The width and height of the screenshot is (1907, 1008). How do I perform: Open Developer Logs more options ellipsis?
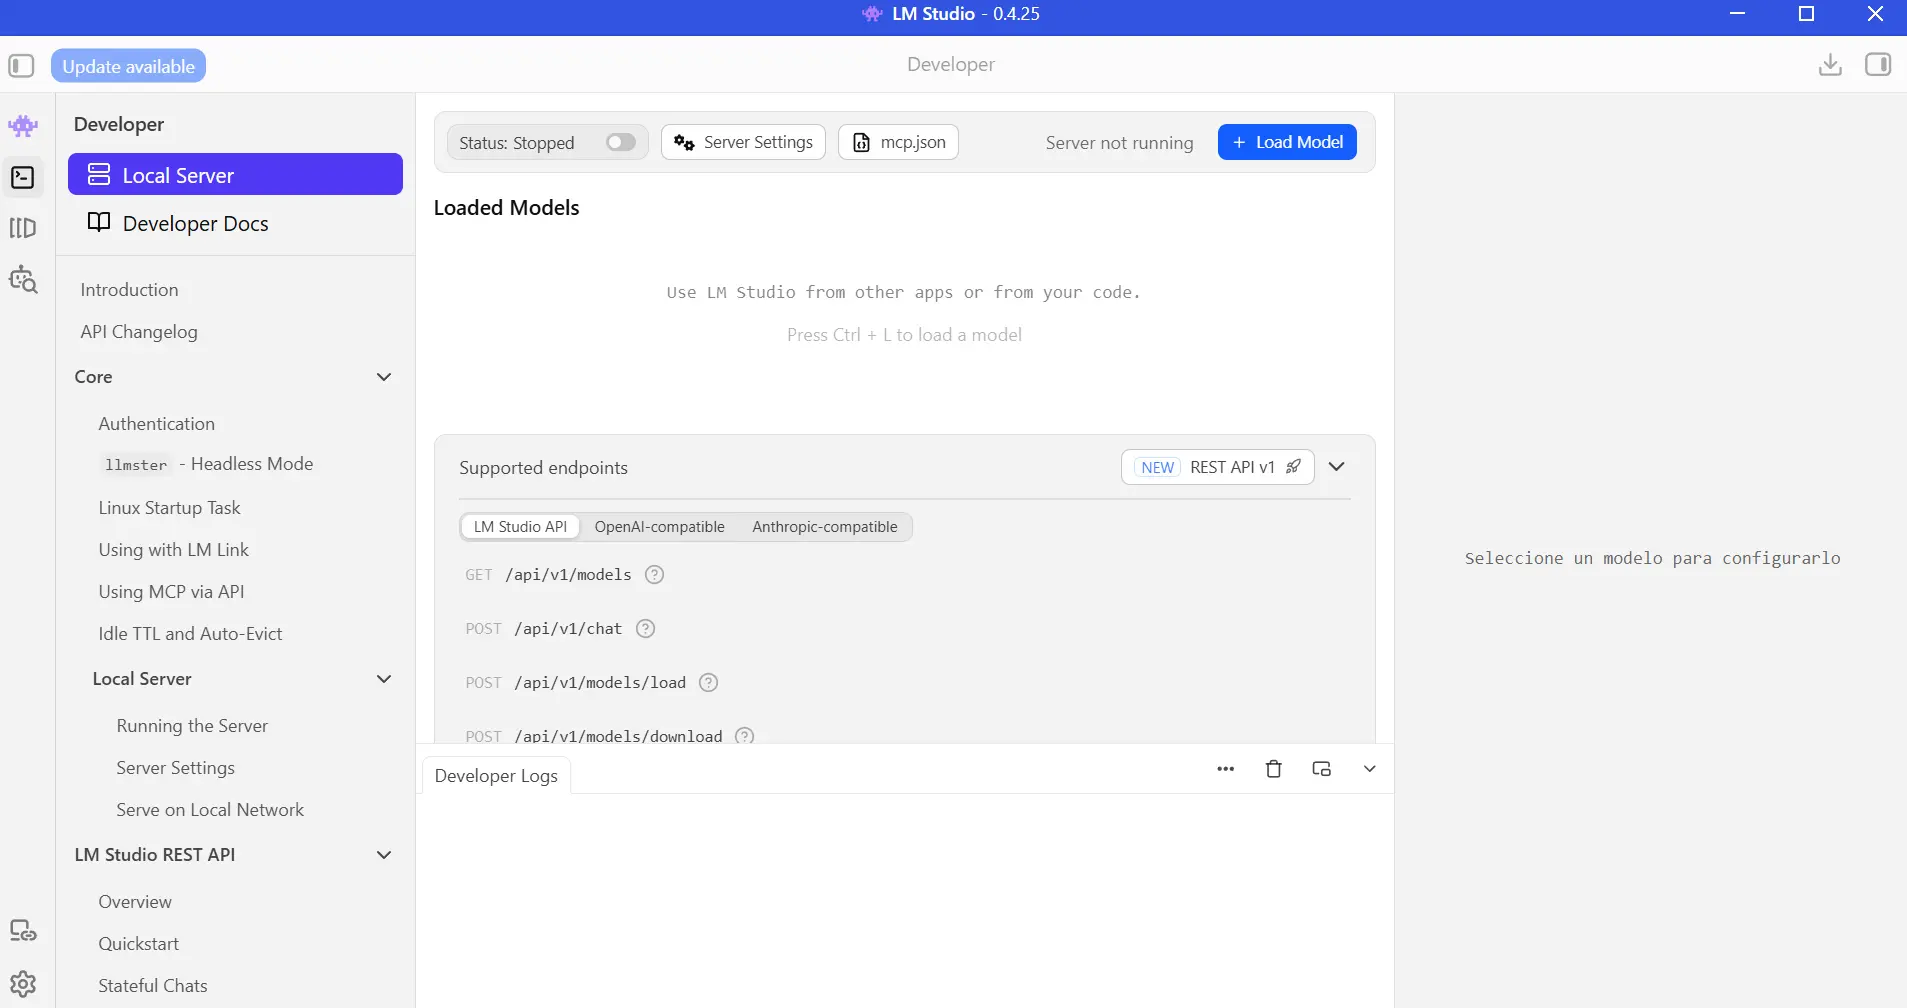(x=1226, y=769)
